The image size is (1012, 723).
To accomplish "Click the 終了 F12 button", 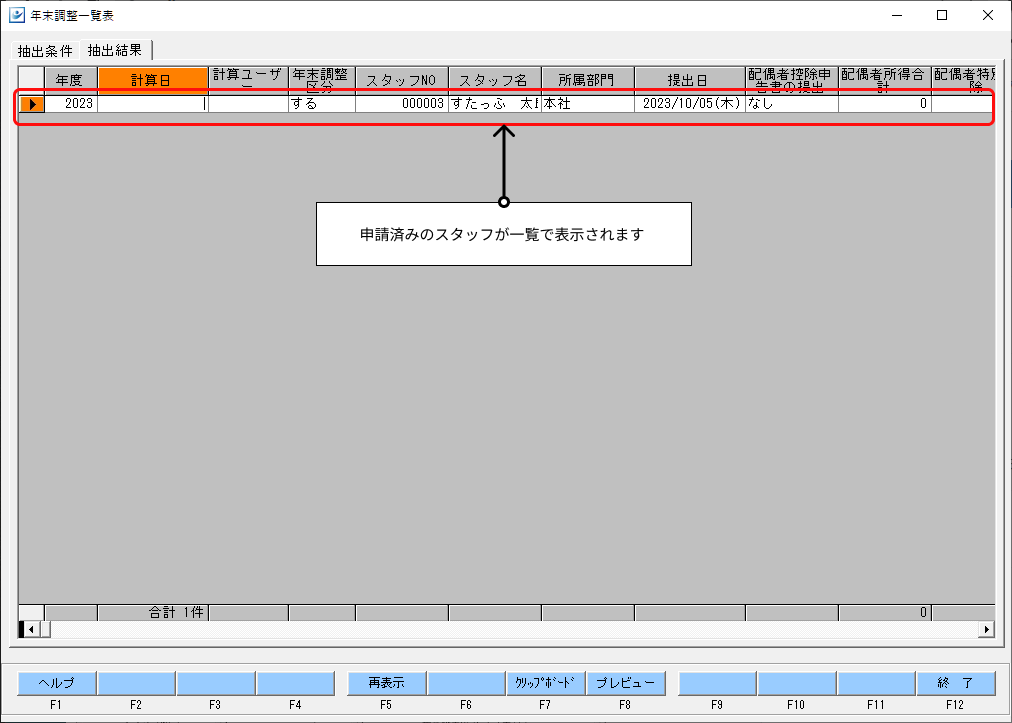I will (x=956, y=683).
